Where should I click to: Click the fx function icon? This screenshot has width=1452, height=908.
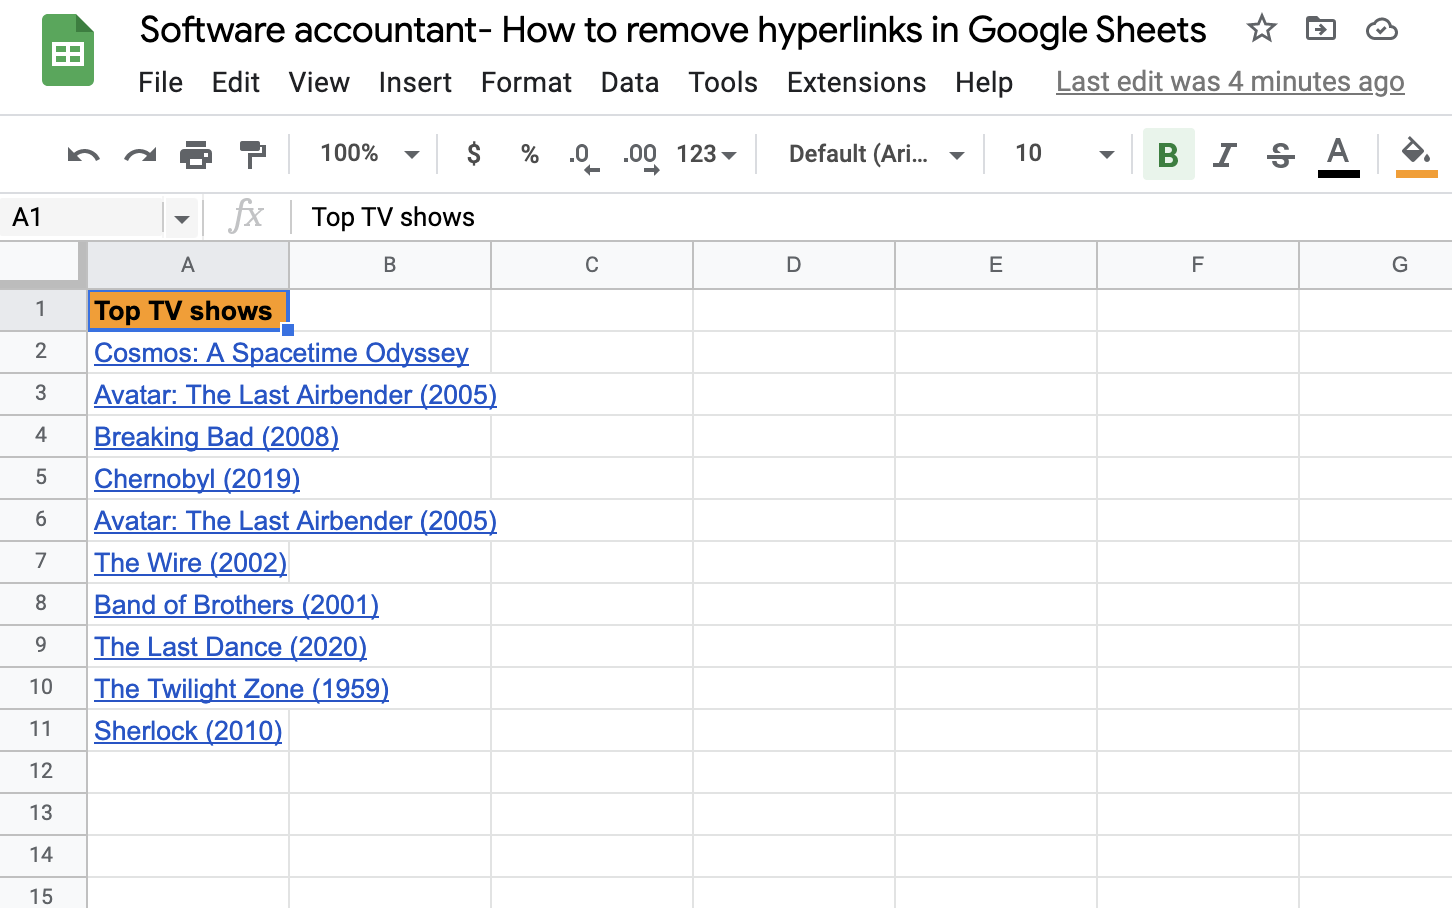click(246, 216)
